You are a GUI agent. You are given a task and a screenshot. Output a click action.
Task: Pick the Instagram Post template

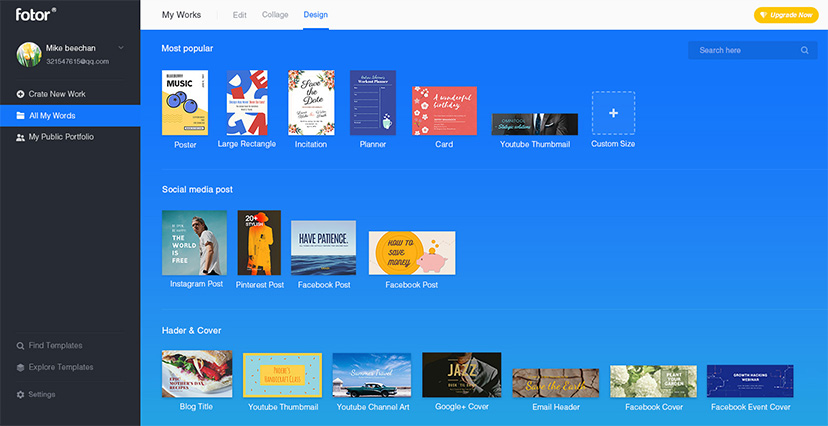tap(194, 243)
